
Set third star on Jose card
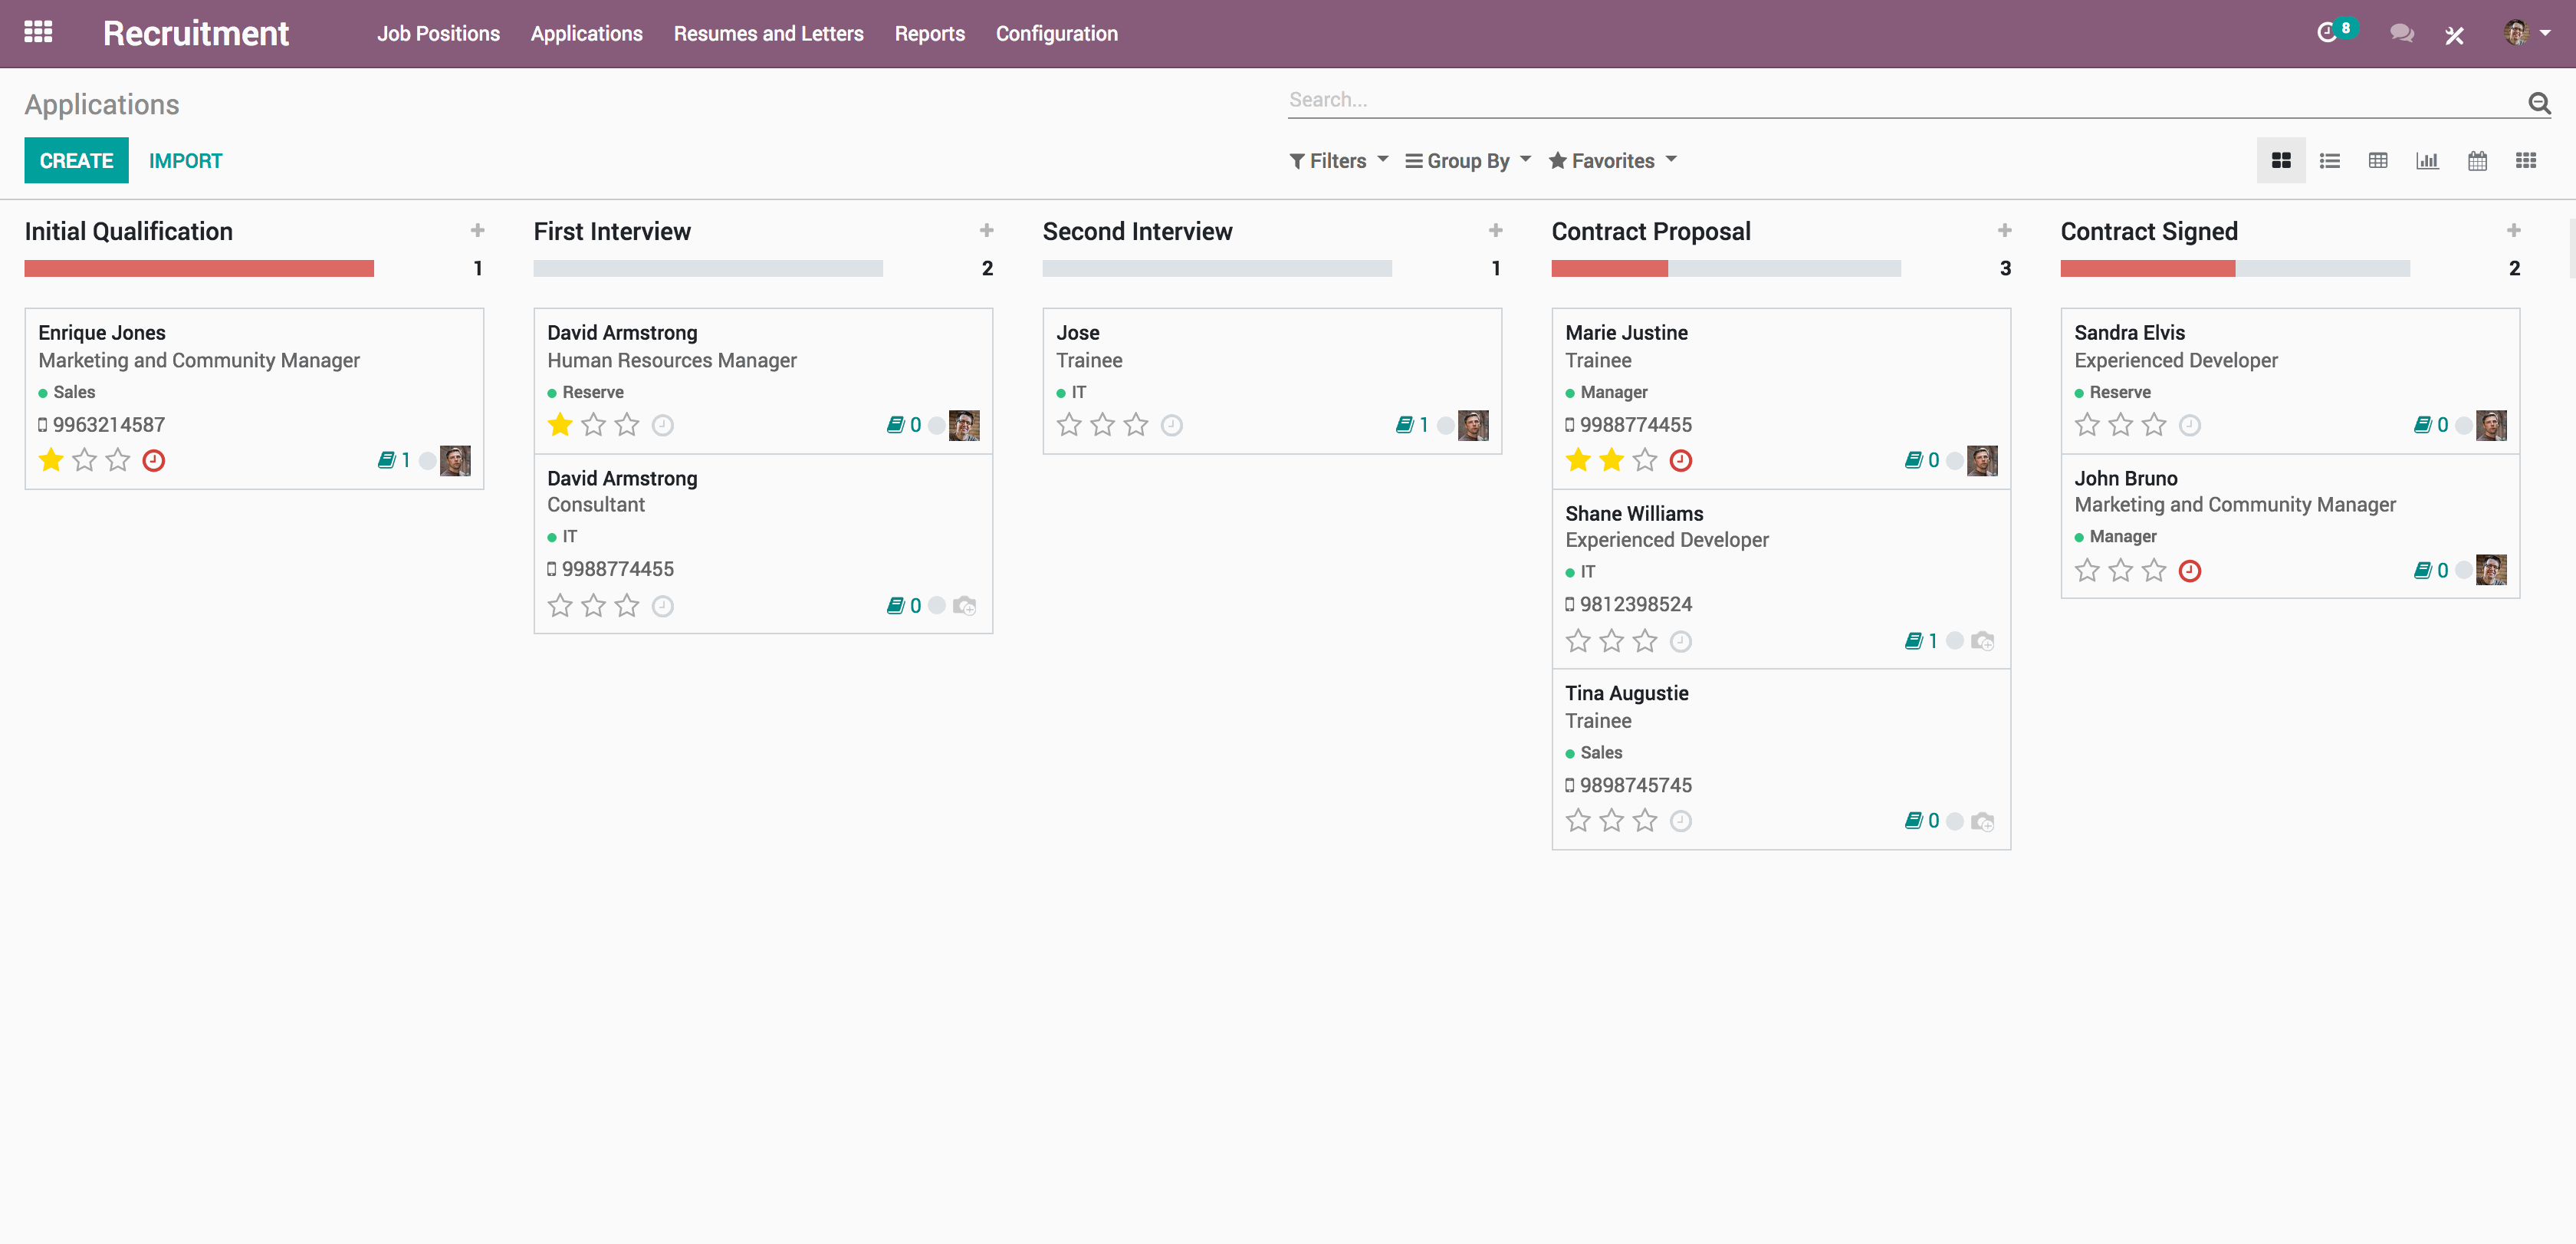(x=1136, y=426)
